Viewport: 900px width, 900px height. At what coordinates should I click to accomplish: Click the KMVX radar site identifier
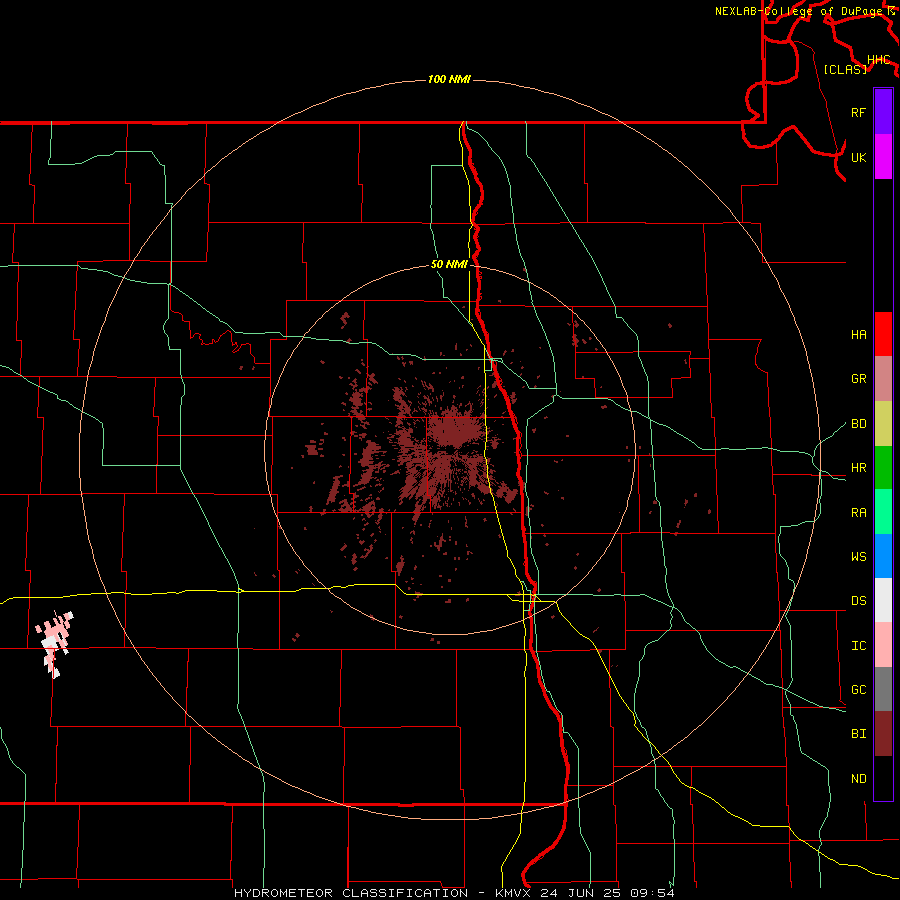pos(514,893)
